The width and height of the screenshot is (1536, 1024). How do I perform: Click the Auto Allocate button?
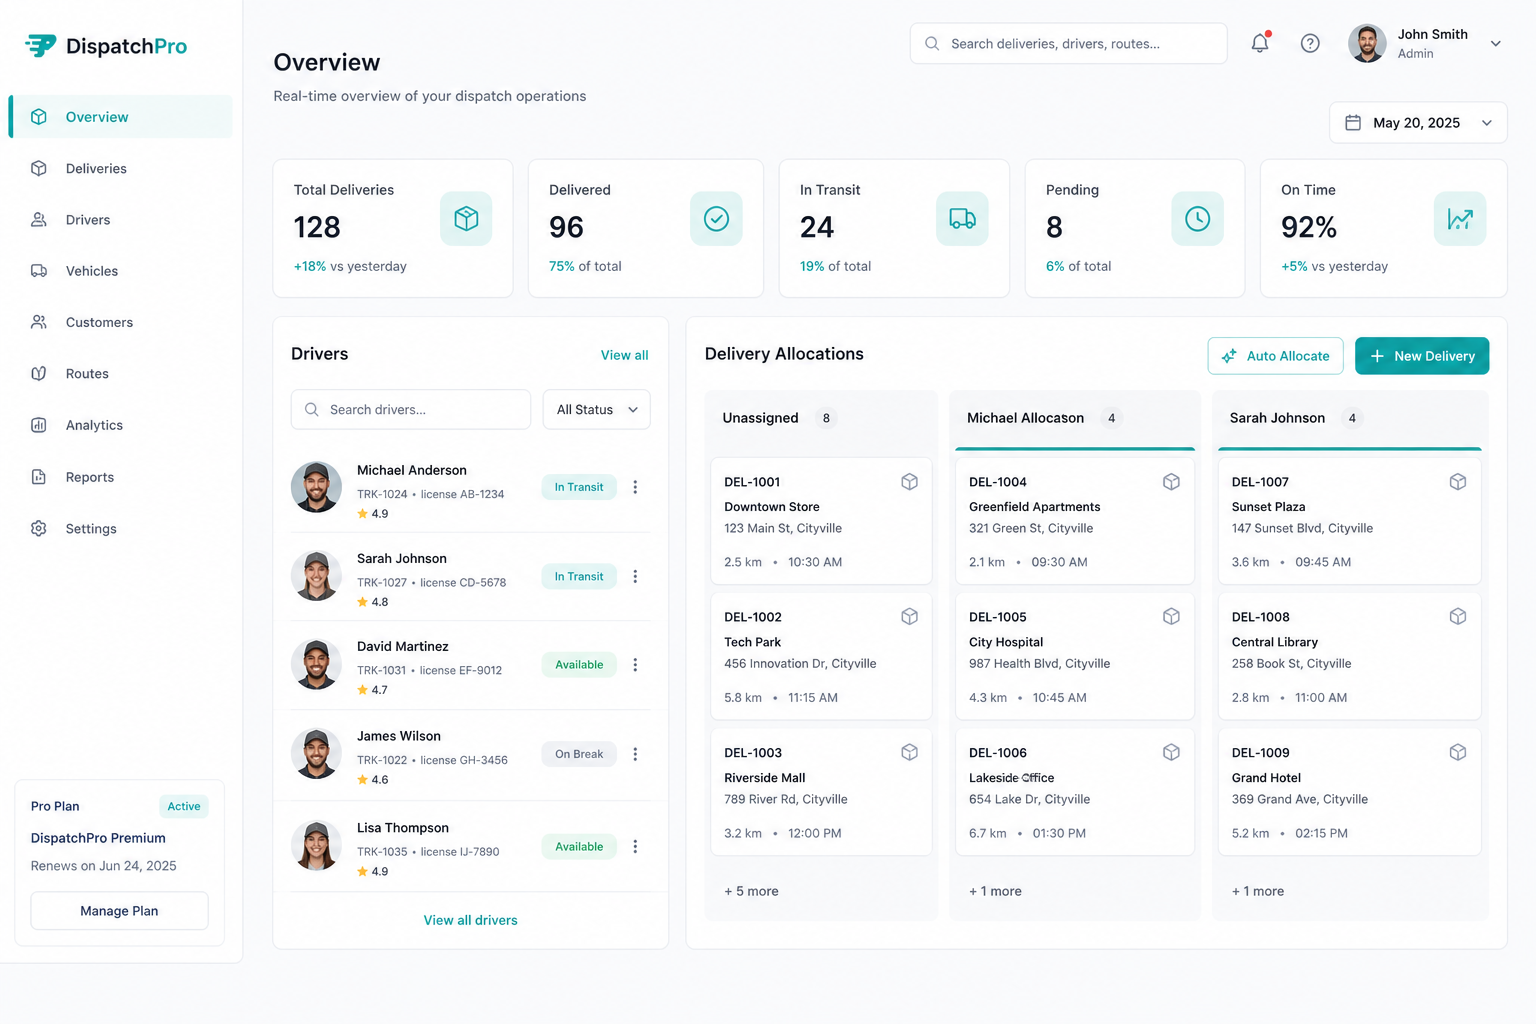tap(1275, 356)
